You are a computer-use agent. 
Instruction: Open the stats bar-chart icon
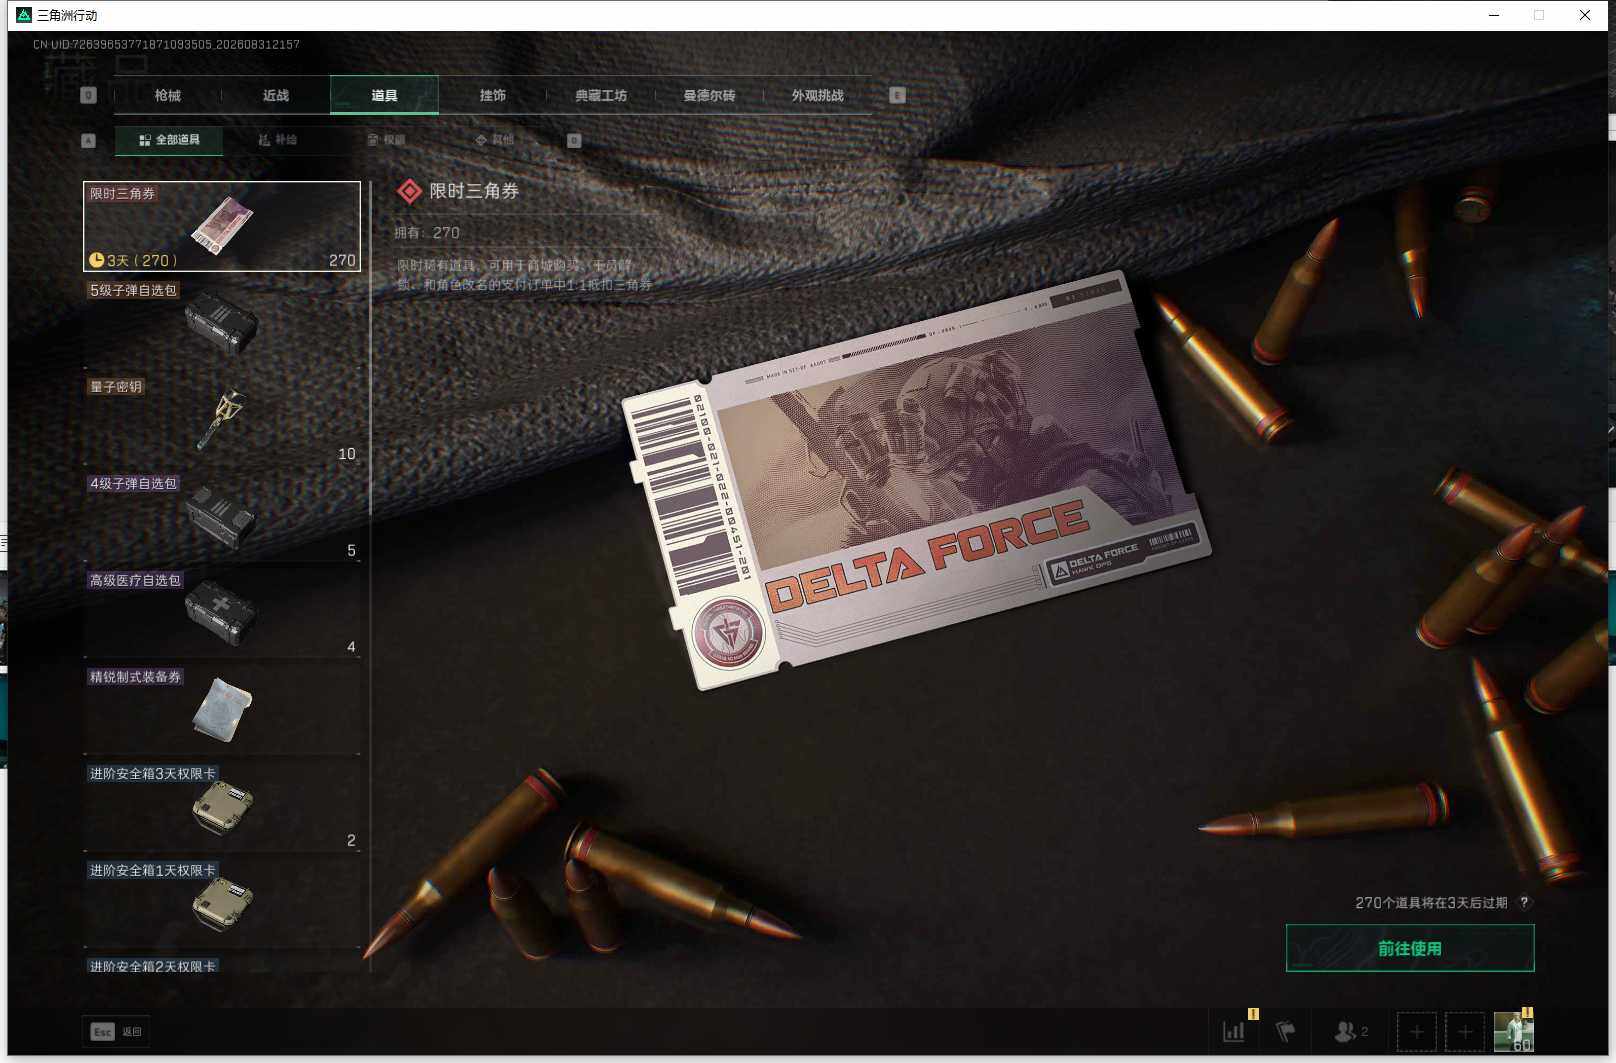[1234, 1031]
